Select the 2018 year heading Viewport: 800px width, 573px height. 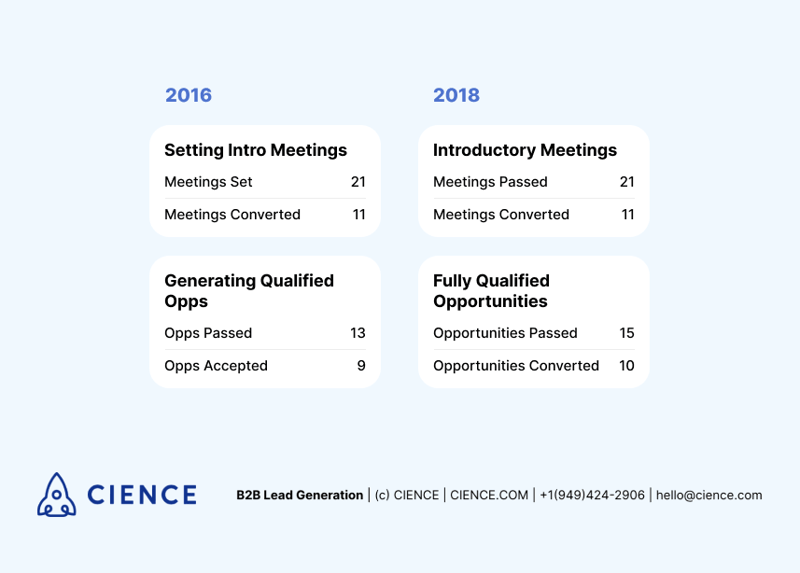point(457,95)
